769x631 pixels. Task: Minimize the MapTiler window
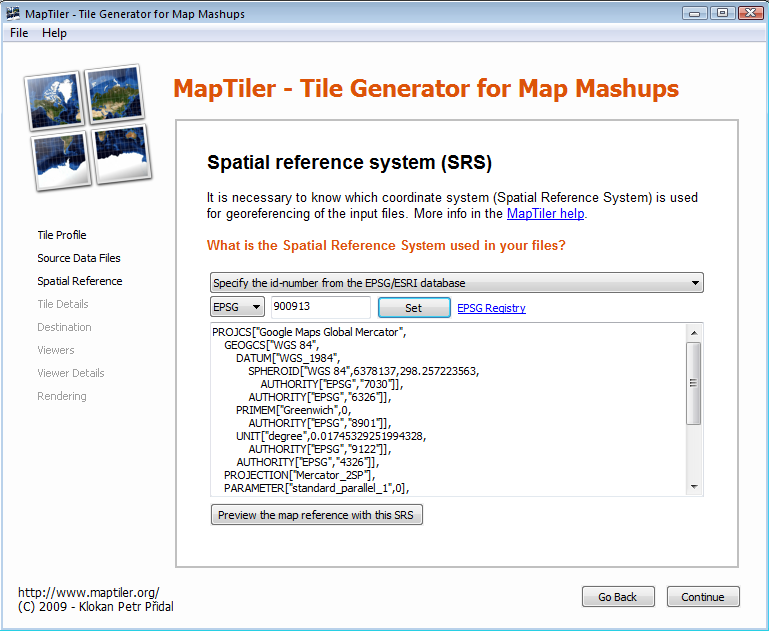(x=694, y=13)
